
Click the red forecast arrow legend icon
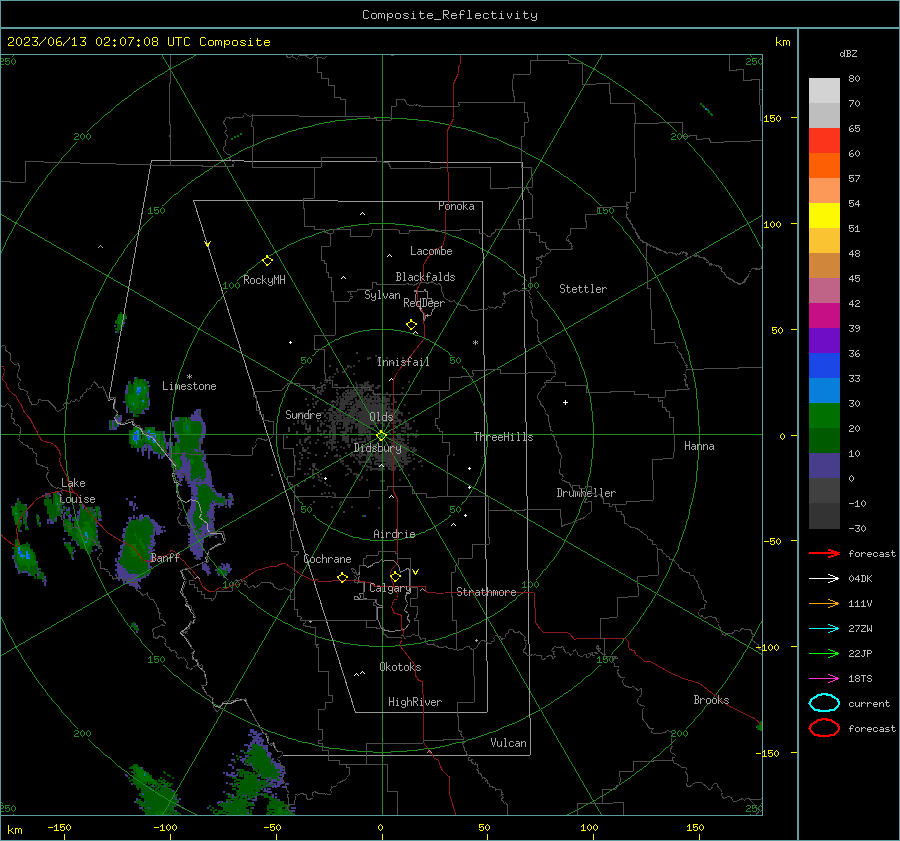[x=824, y=553]
